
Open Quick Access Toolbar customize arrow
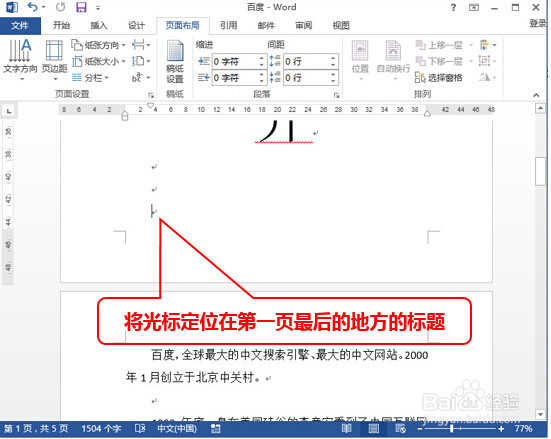point(98,8)
